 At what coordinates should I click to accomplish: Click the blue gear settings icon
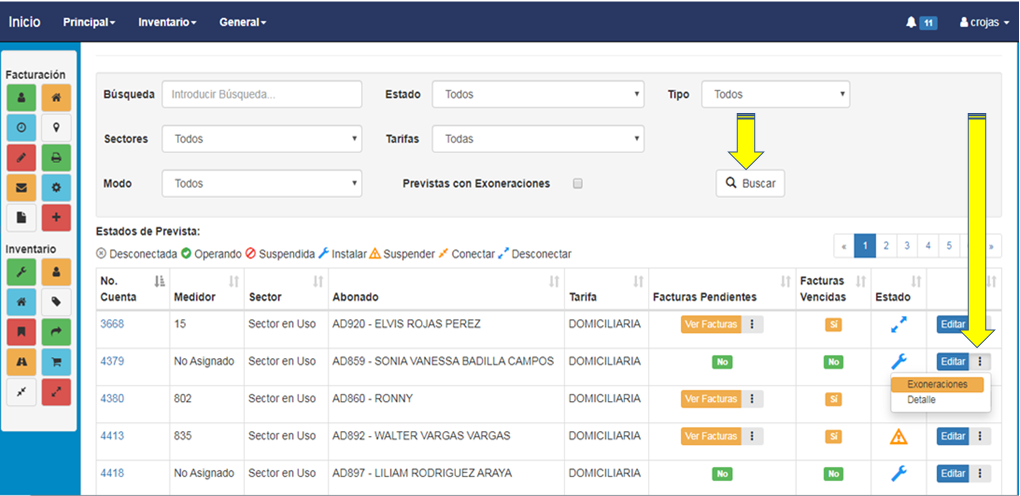point(56,187)
